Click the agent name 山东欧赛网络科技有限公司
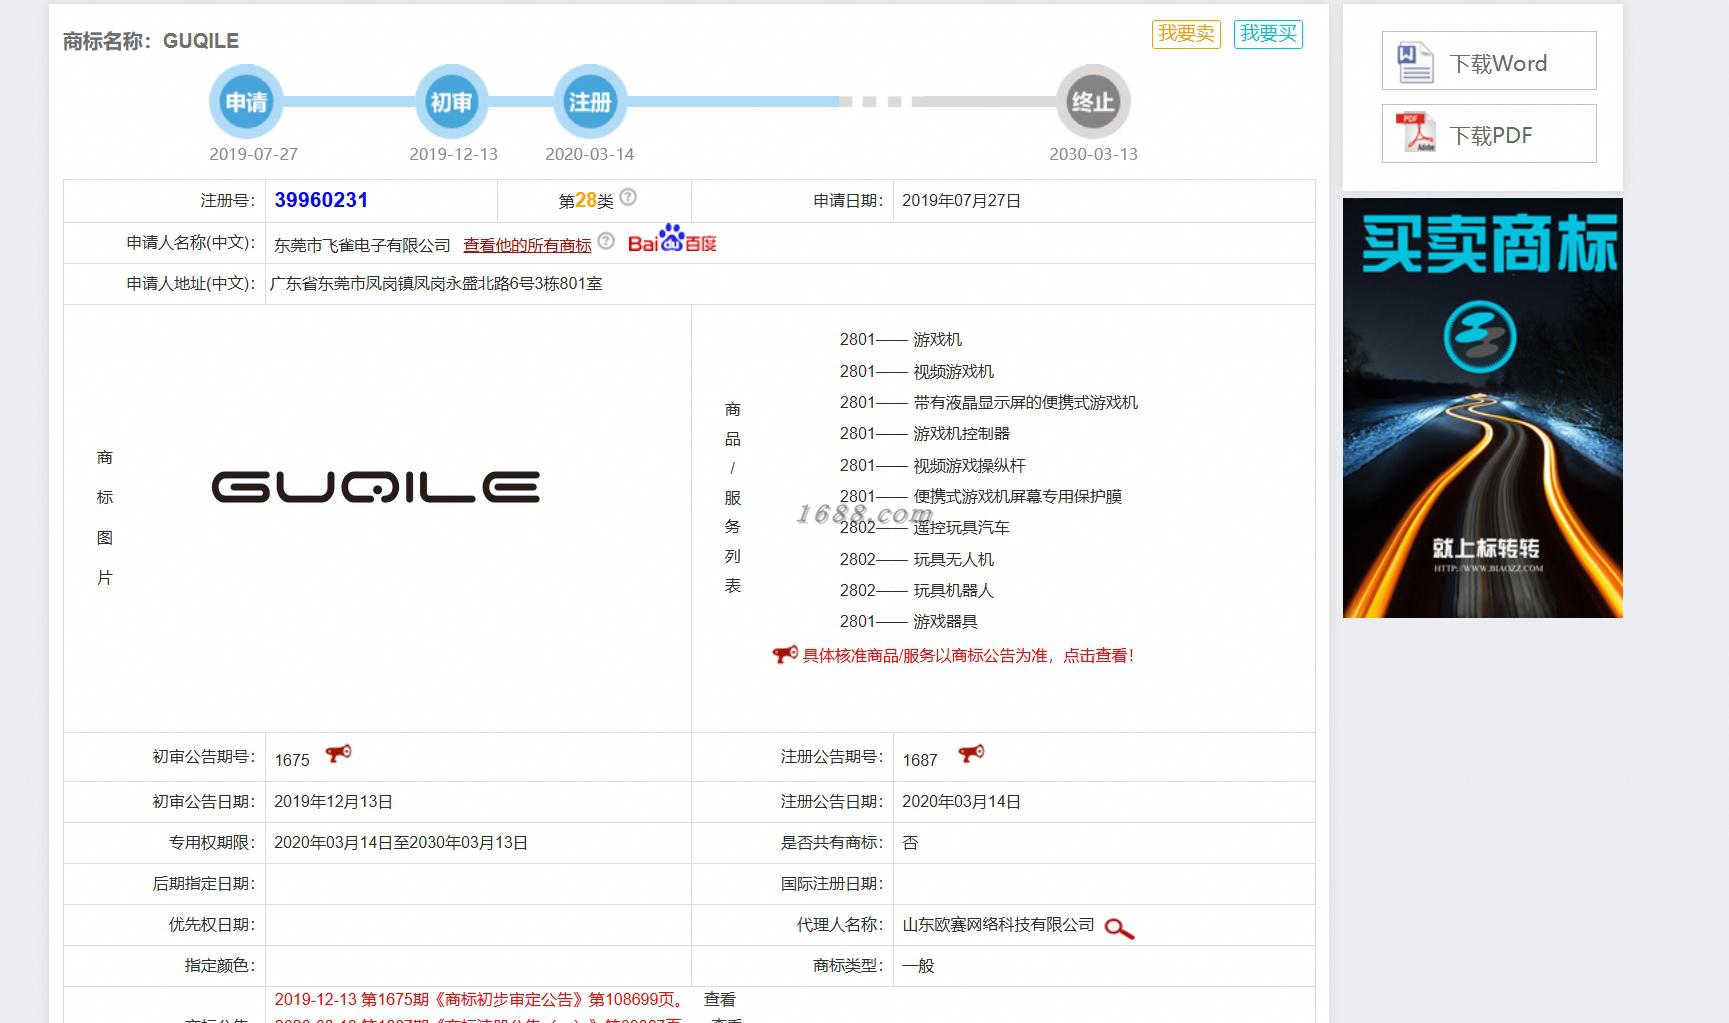The height and width of the screenshot is (1023, 1729). (998, 925)
